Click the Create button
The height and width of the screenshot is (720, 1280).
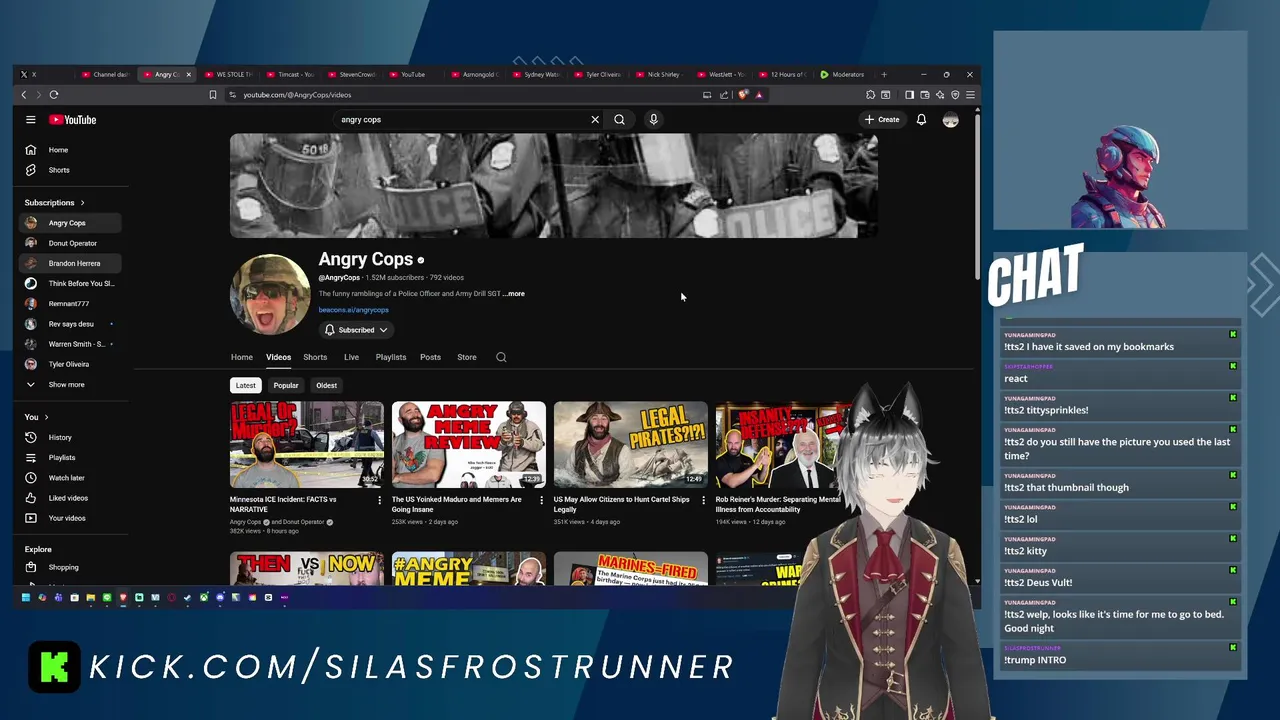[x=882, y=120]
